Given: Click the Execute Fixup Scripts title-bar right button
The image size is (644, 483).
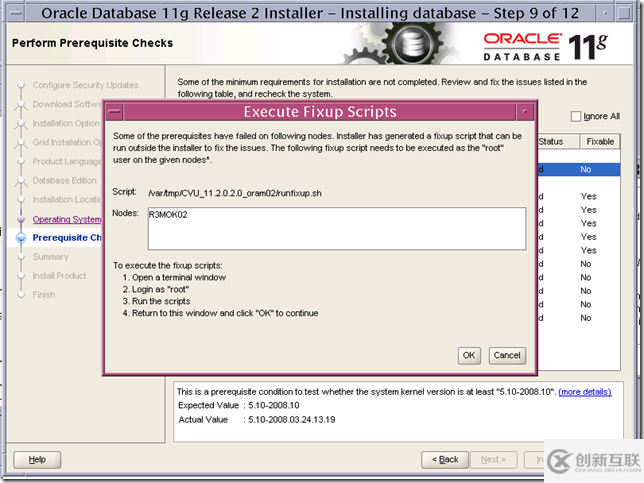Looking at the screenshot, I should click(524, 112).
